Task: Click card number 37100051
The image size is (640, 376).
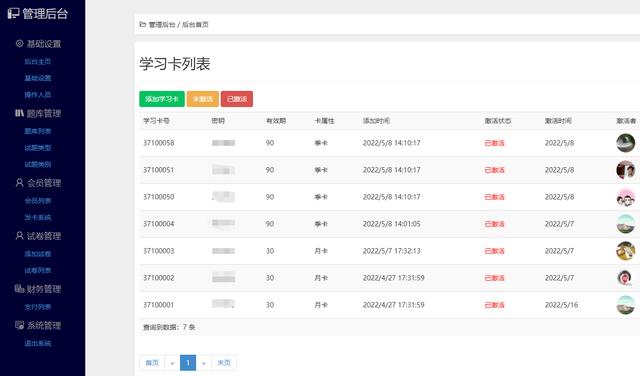Action: click(x=158, y=170)
